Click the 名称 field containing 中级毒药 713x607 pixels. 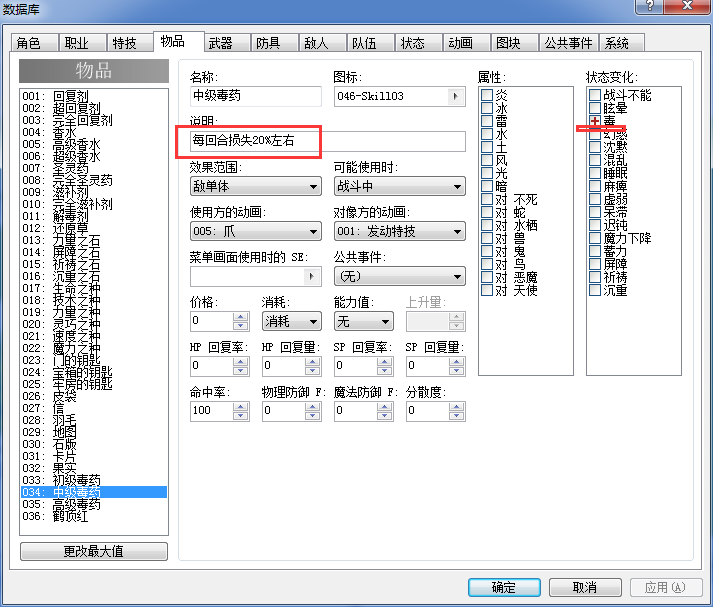click(256, 96)
